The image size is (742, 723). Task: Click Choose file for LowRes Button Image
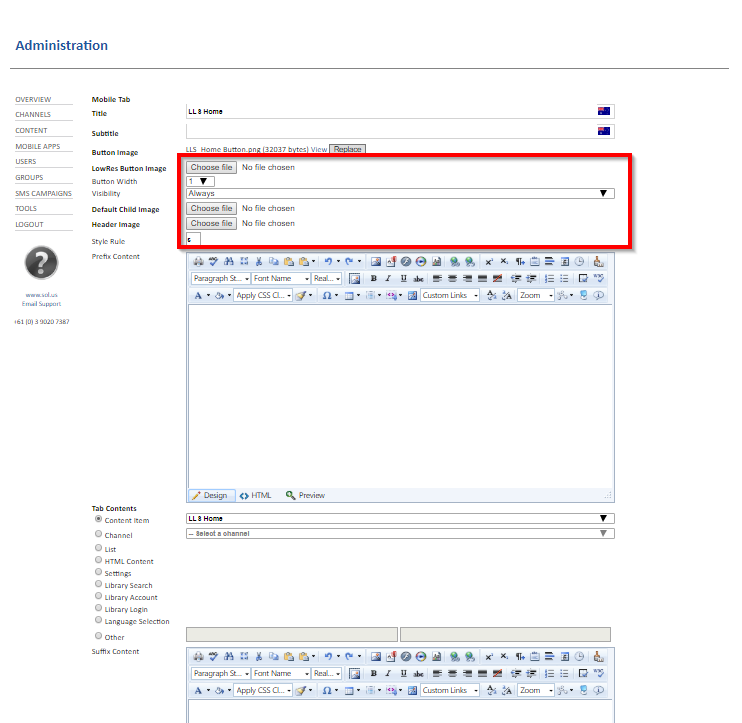point(212,167)
